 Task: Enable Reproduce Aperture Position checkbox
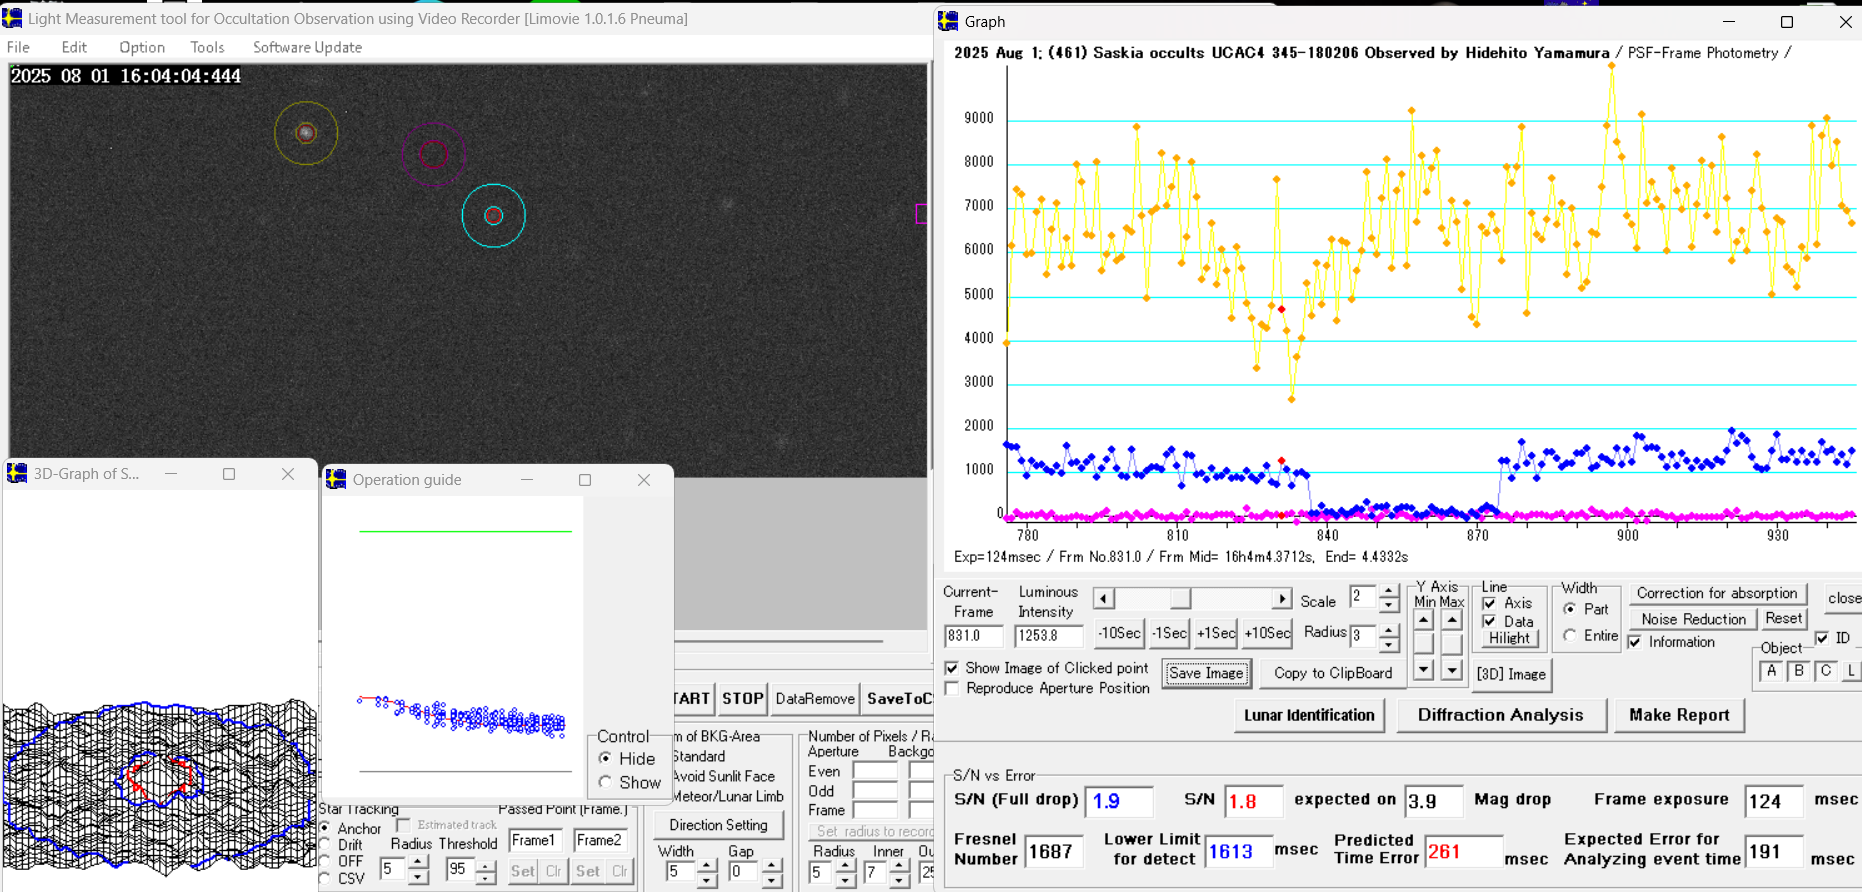tap(952, 688)
